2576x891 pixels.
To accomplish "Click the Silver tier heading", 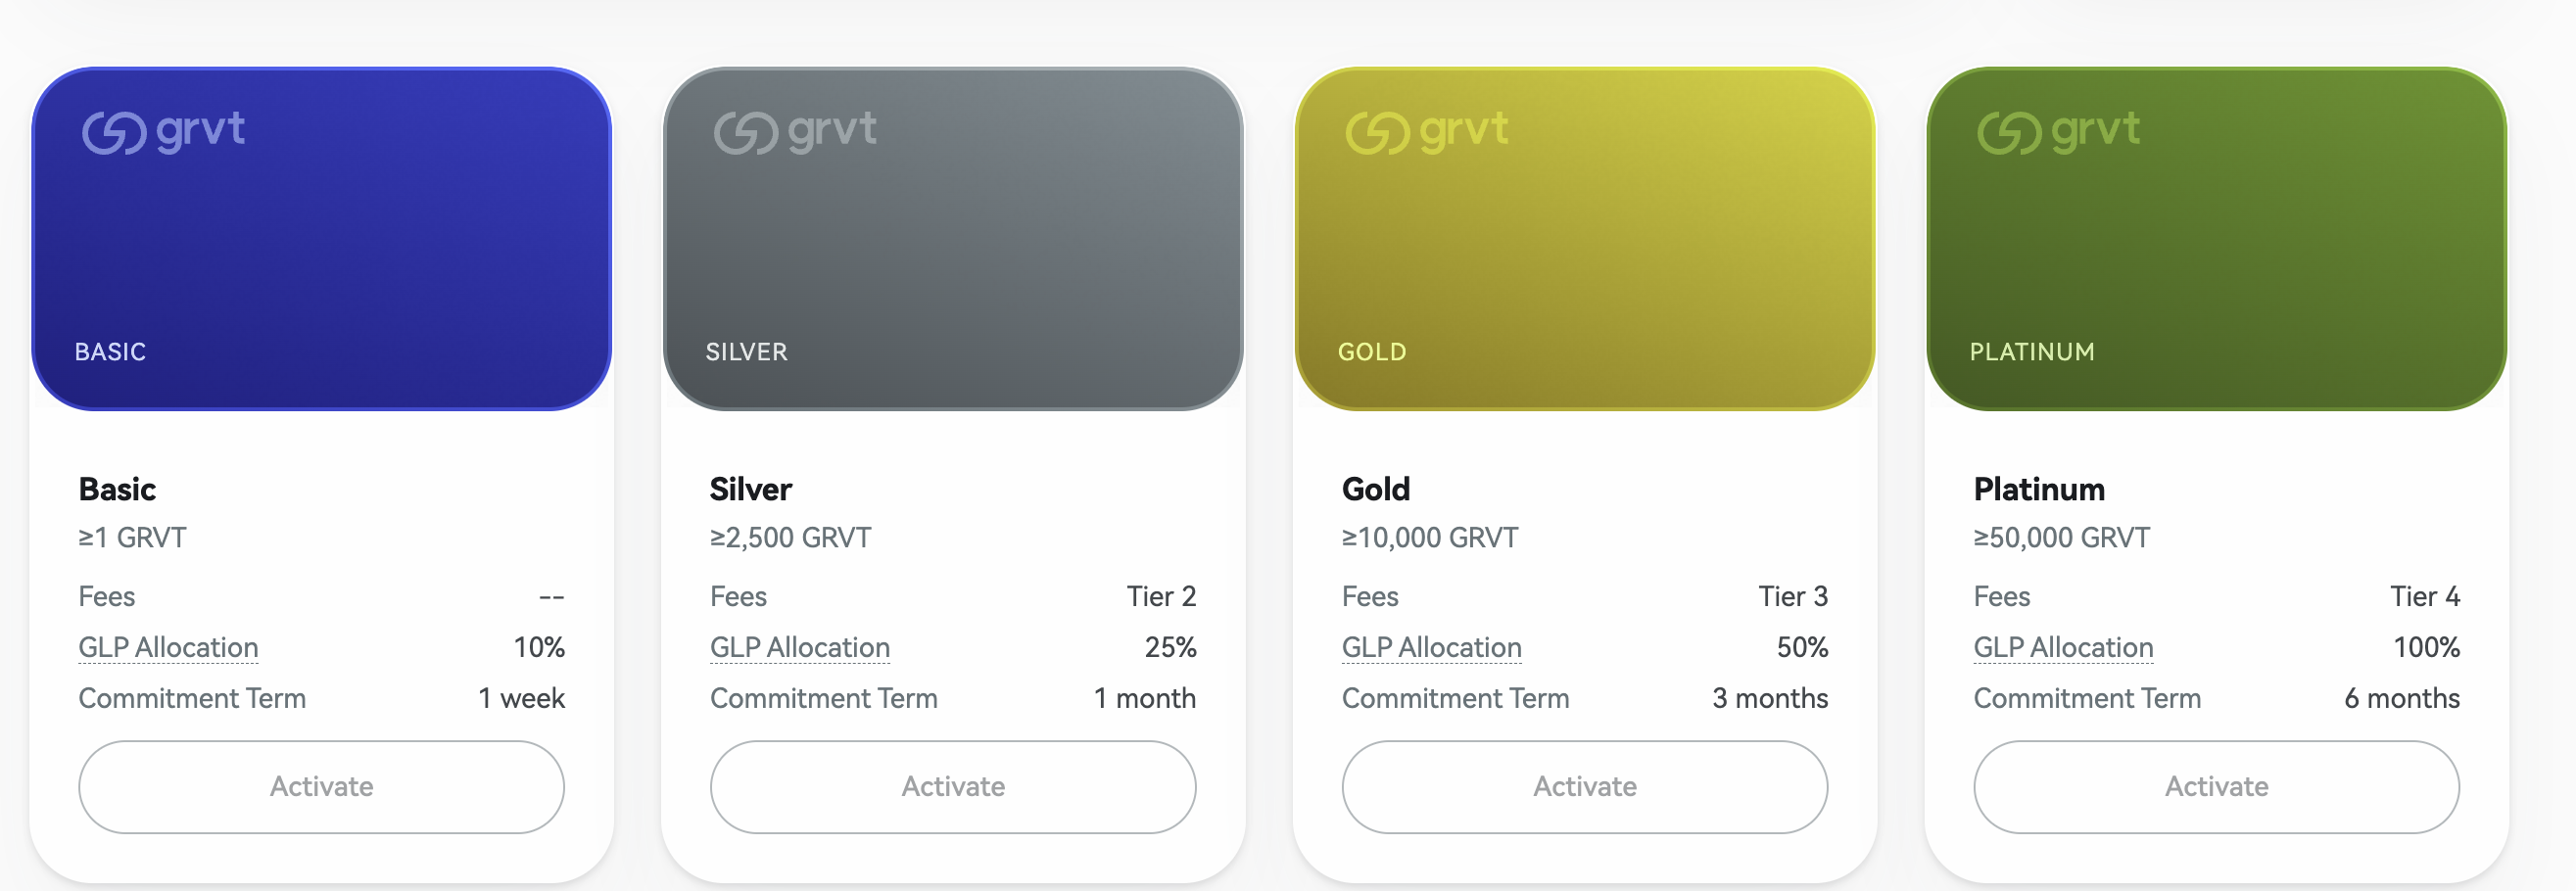I will [x=751, y=489].
